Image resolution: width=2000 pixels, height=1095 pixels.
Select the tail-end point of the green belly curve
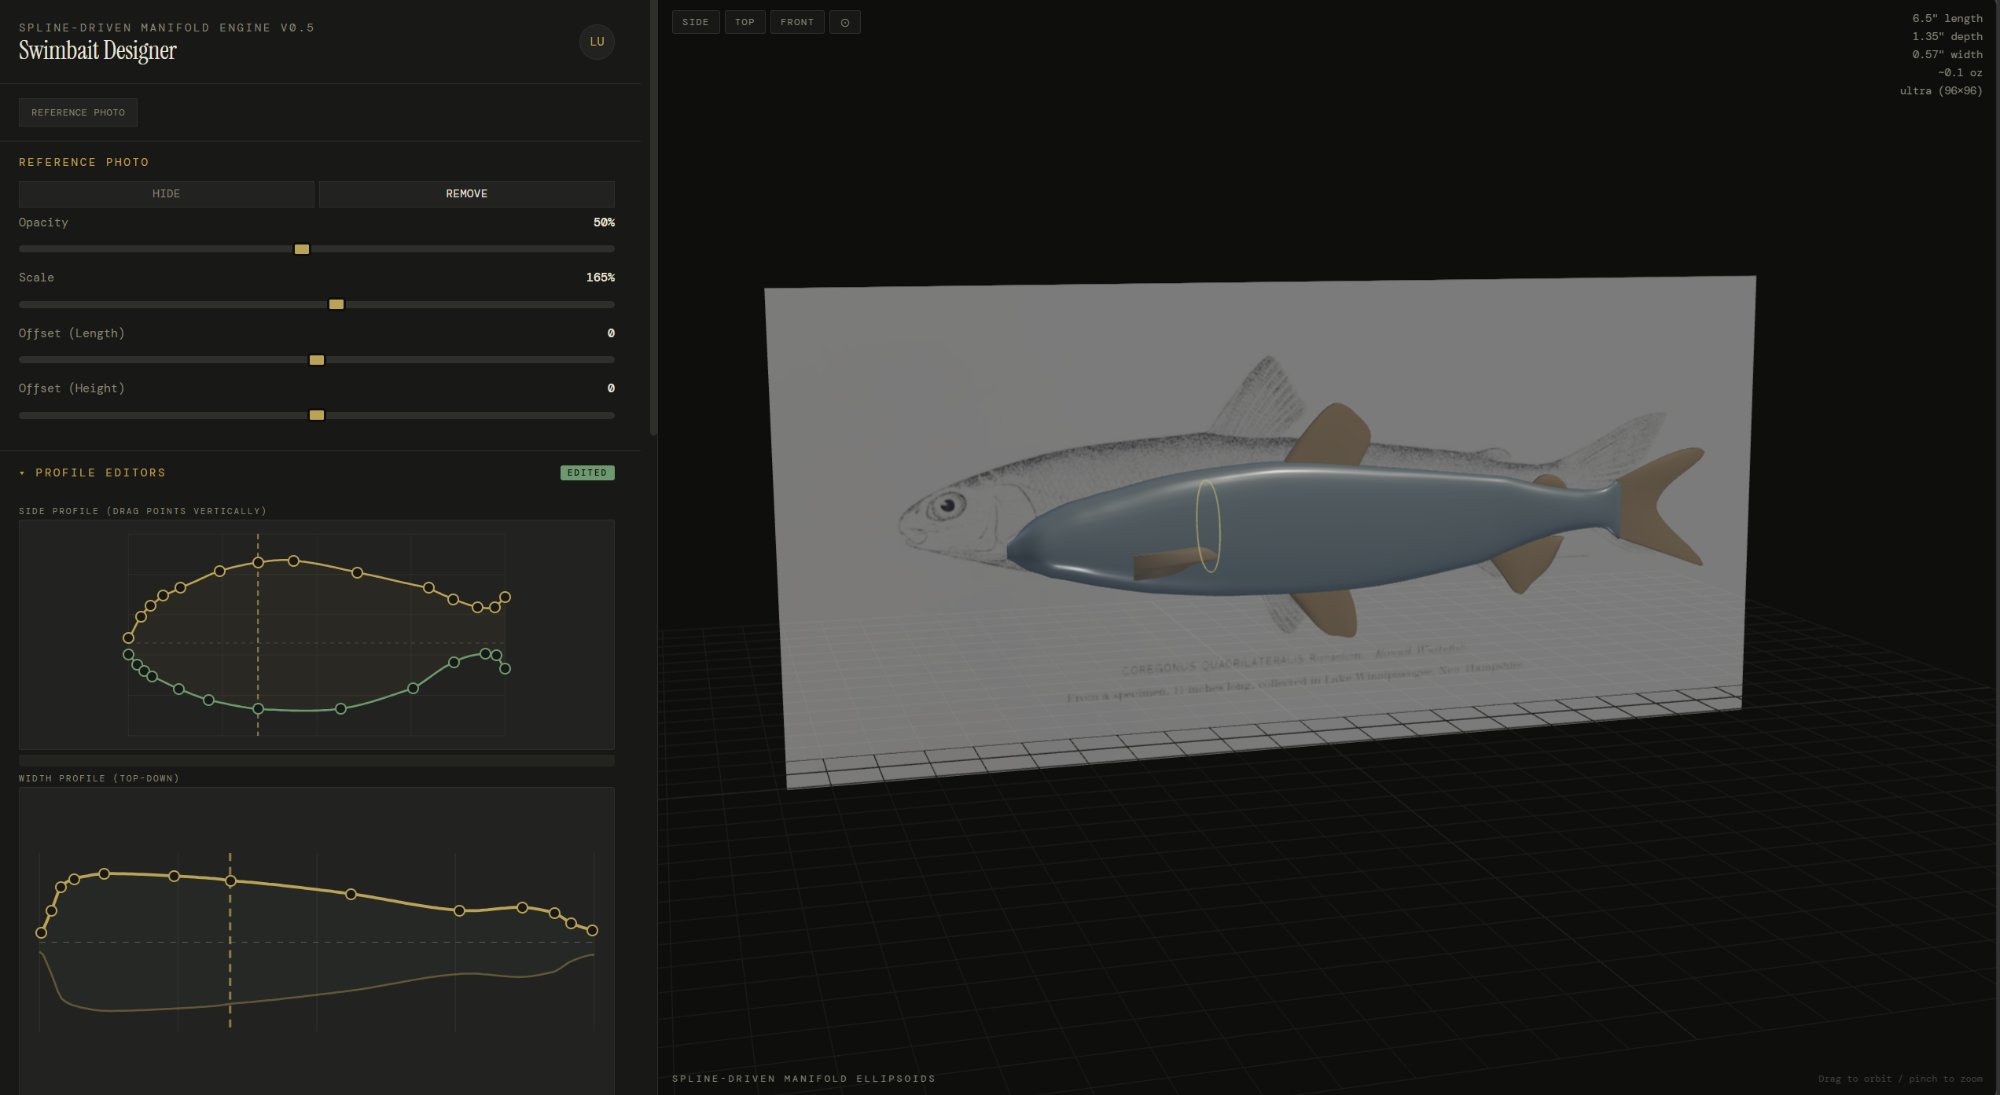pos(505,669)
